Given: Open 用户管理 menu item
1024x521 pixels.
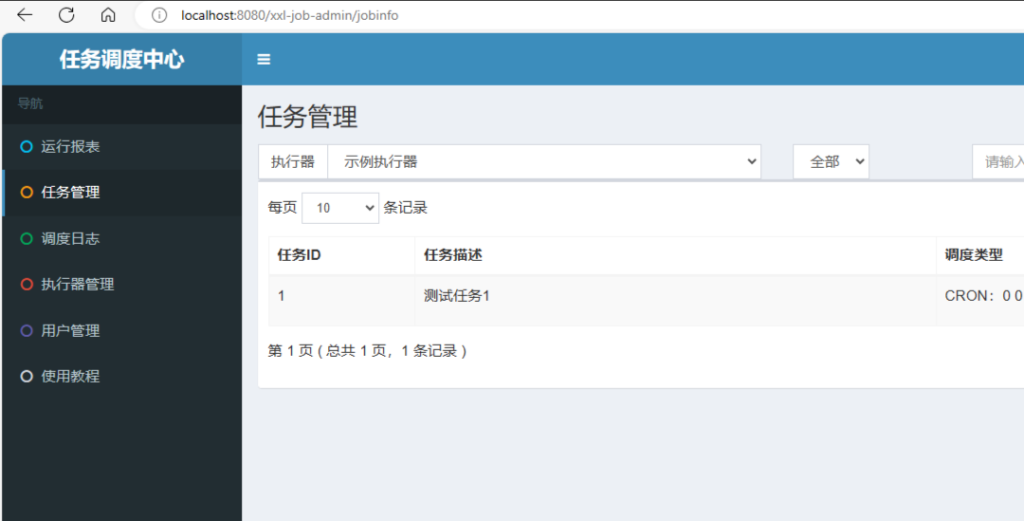Looking at the screenshot, I should (x=122, y=331).
